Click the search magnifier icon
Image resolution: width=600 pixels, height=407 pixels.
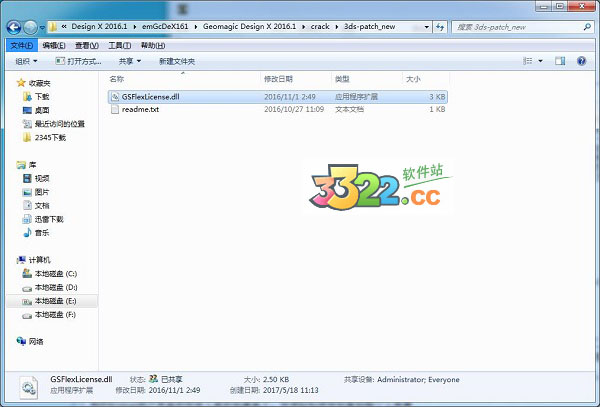(587, 27)
